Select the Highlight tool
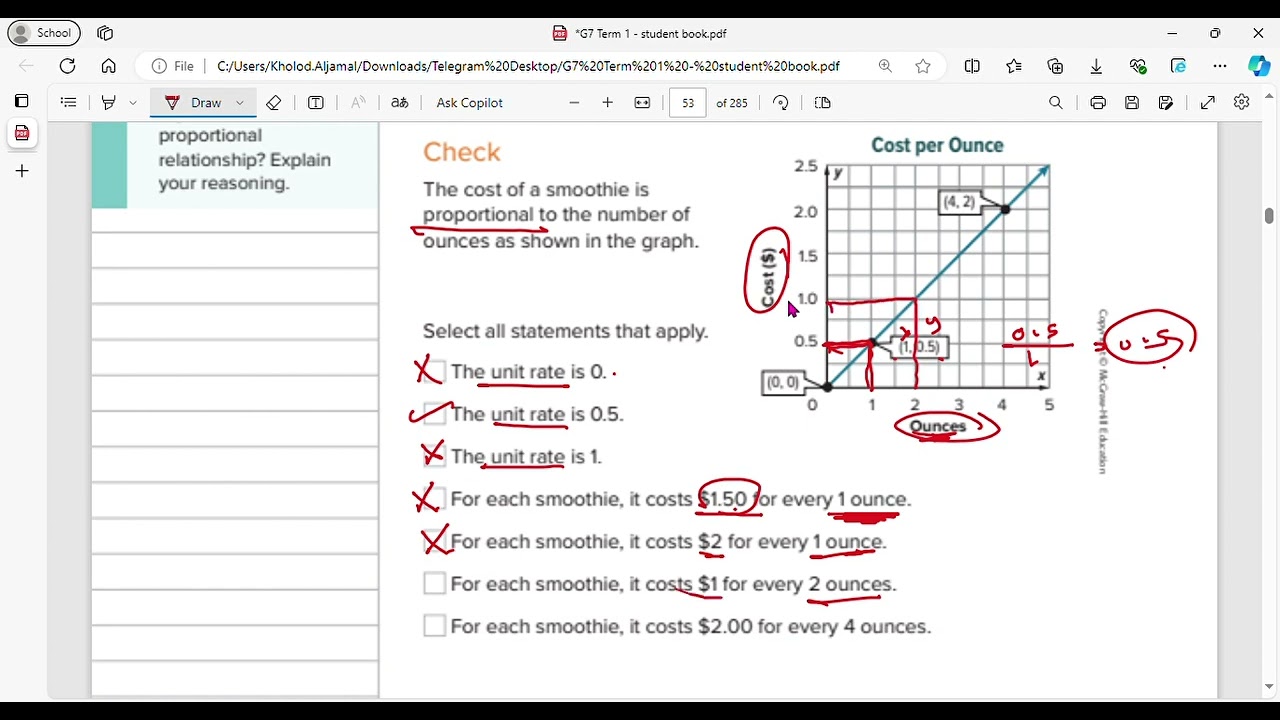1280x720 pixels. pos(109,102)
